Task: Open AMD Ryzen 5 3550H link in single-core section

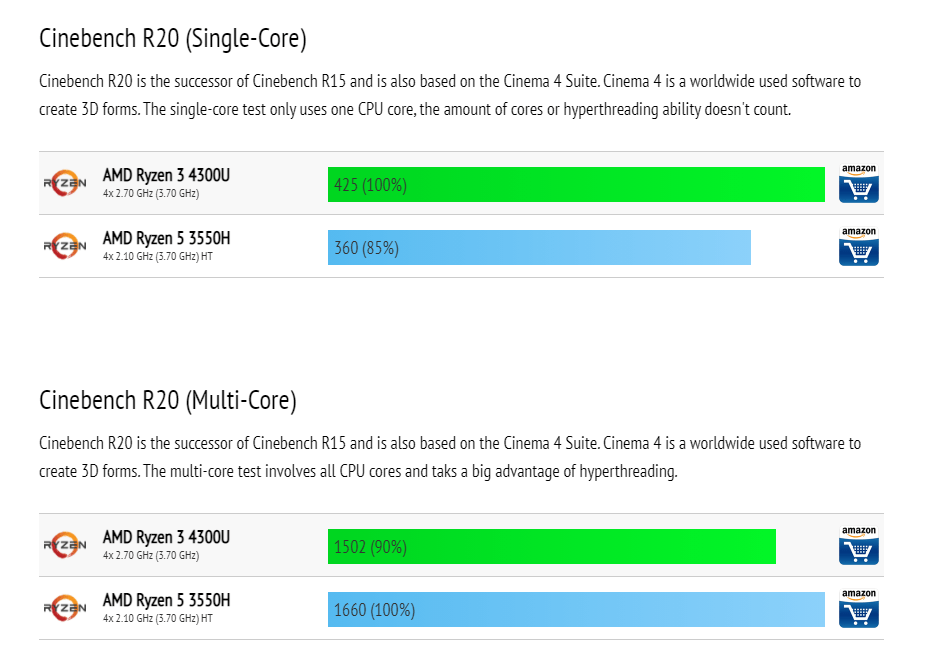Action: pos(166,238)
